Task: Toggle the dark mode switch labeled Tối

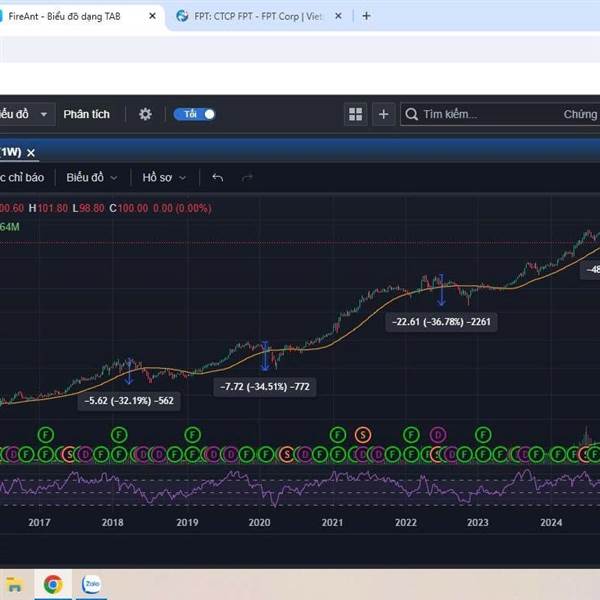Action: (x=195, y=114)
